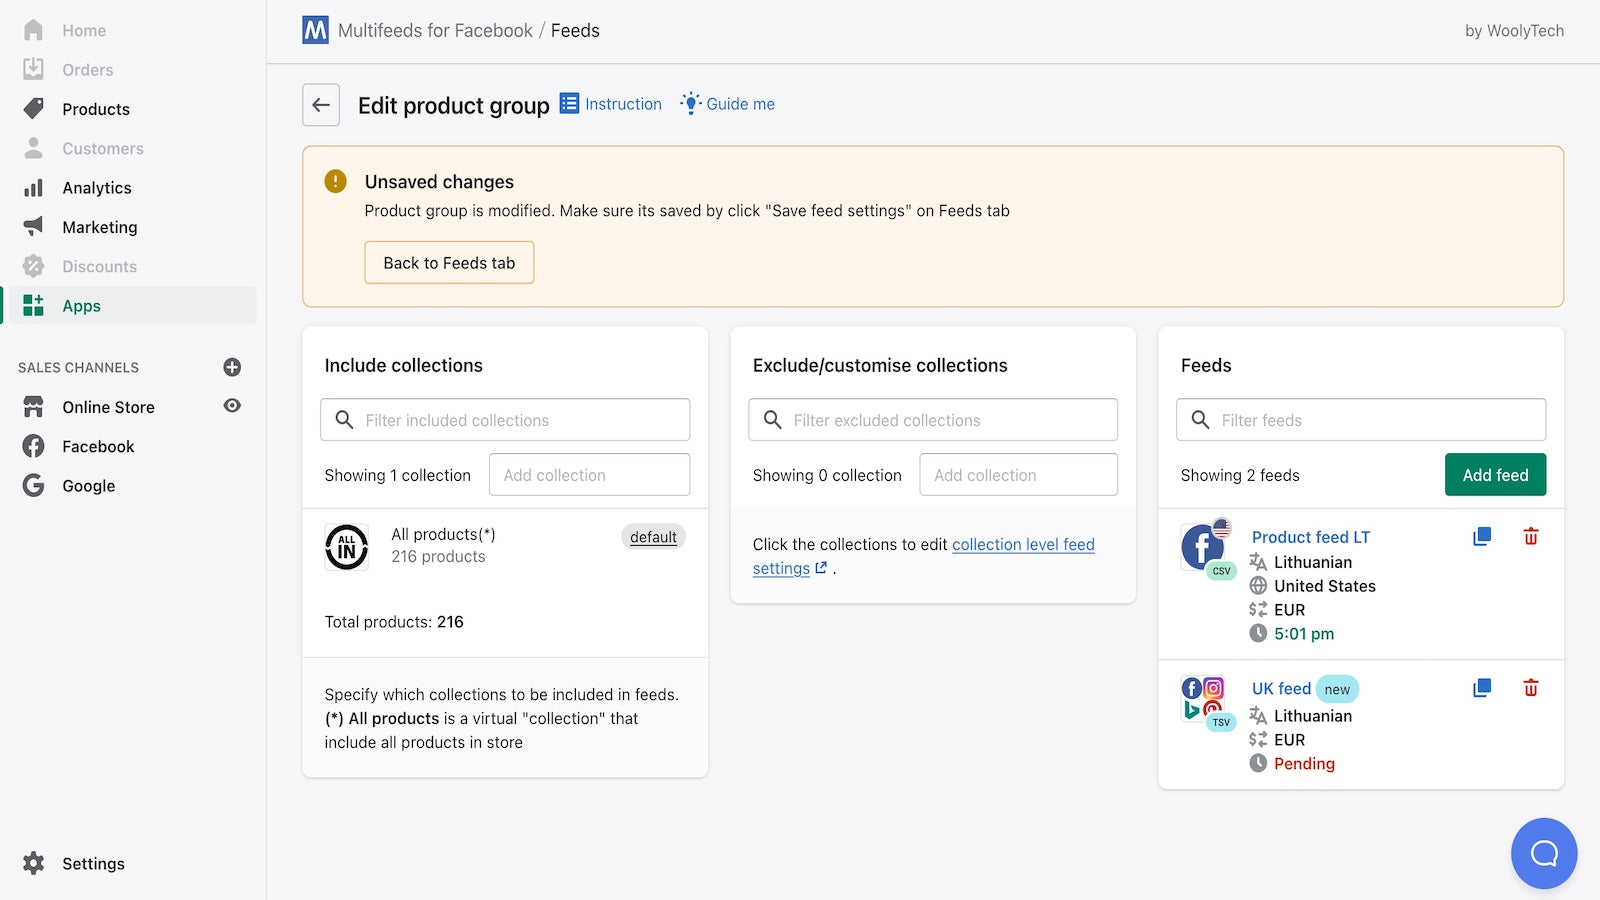
Task: Add a new sales channel
Action: 231,367
